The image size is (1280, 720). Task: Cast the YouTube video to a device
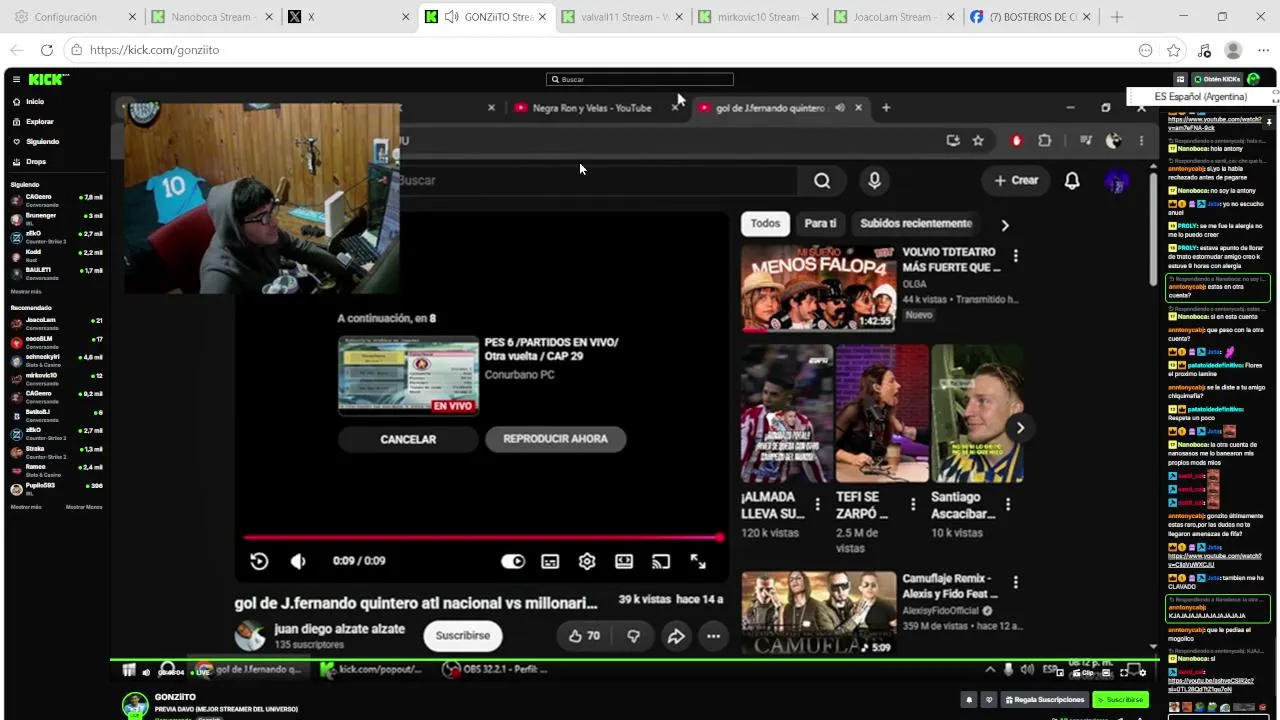click(661, 561)
